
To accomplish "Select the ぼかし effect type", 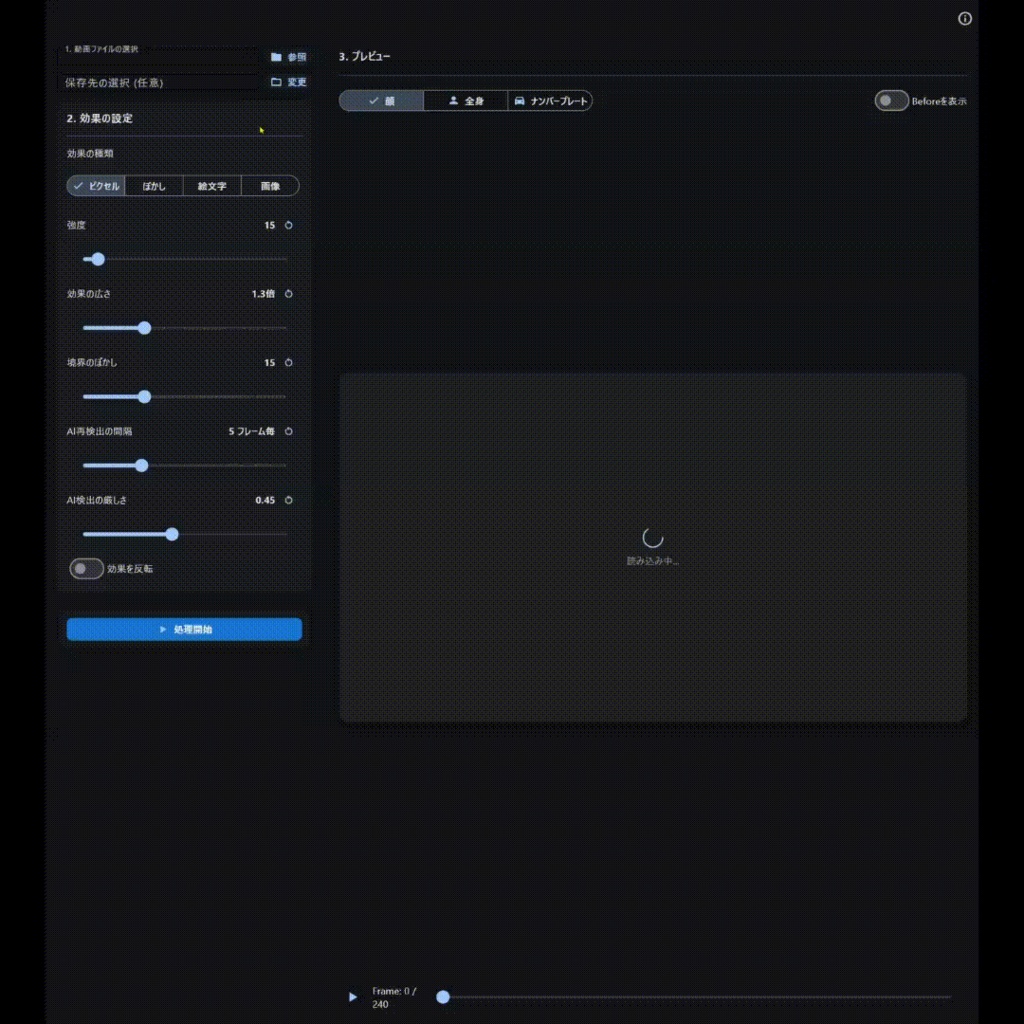I will (154, 186).
